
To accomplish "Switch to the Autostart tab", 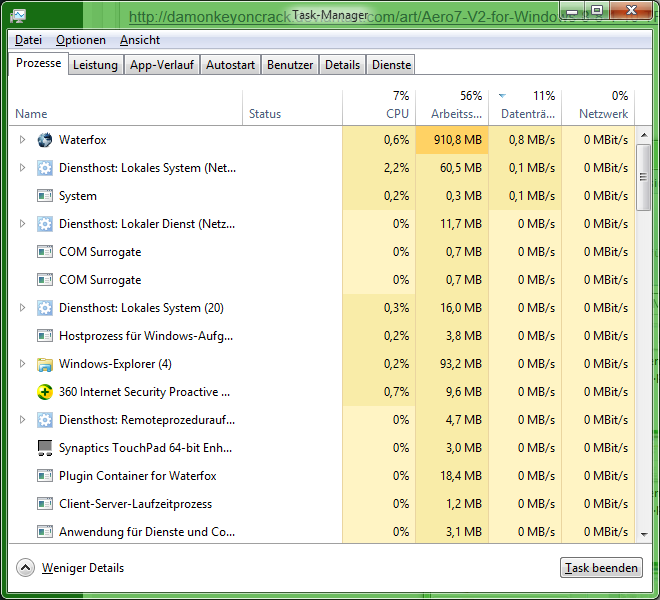I will click(x=230, y=65).
